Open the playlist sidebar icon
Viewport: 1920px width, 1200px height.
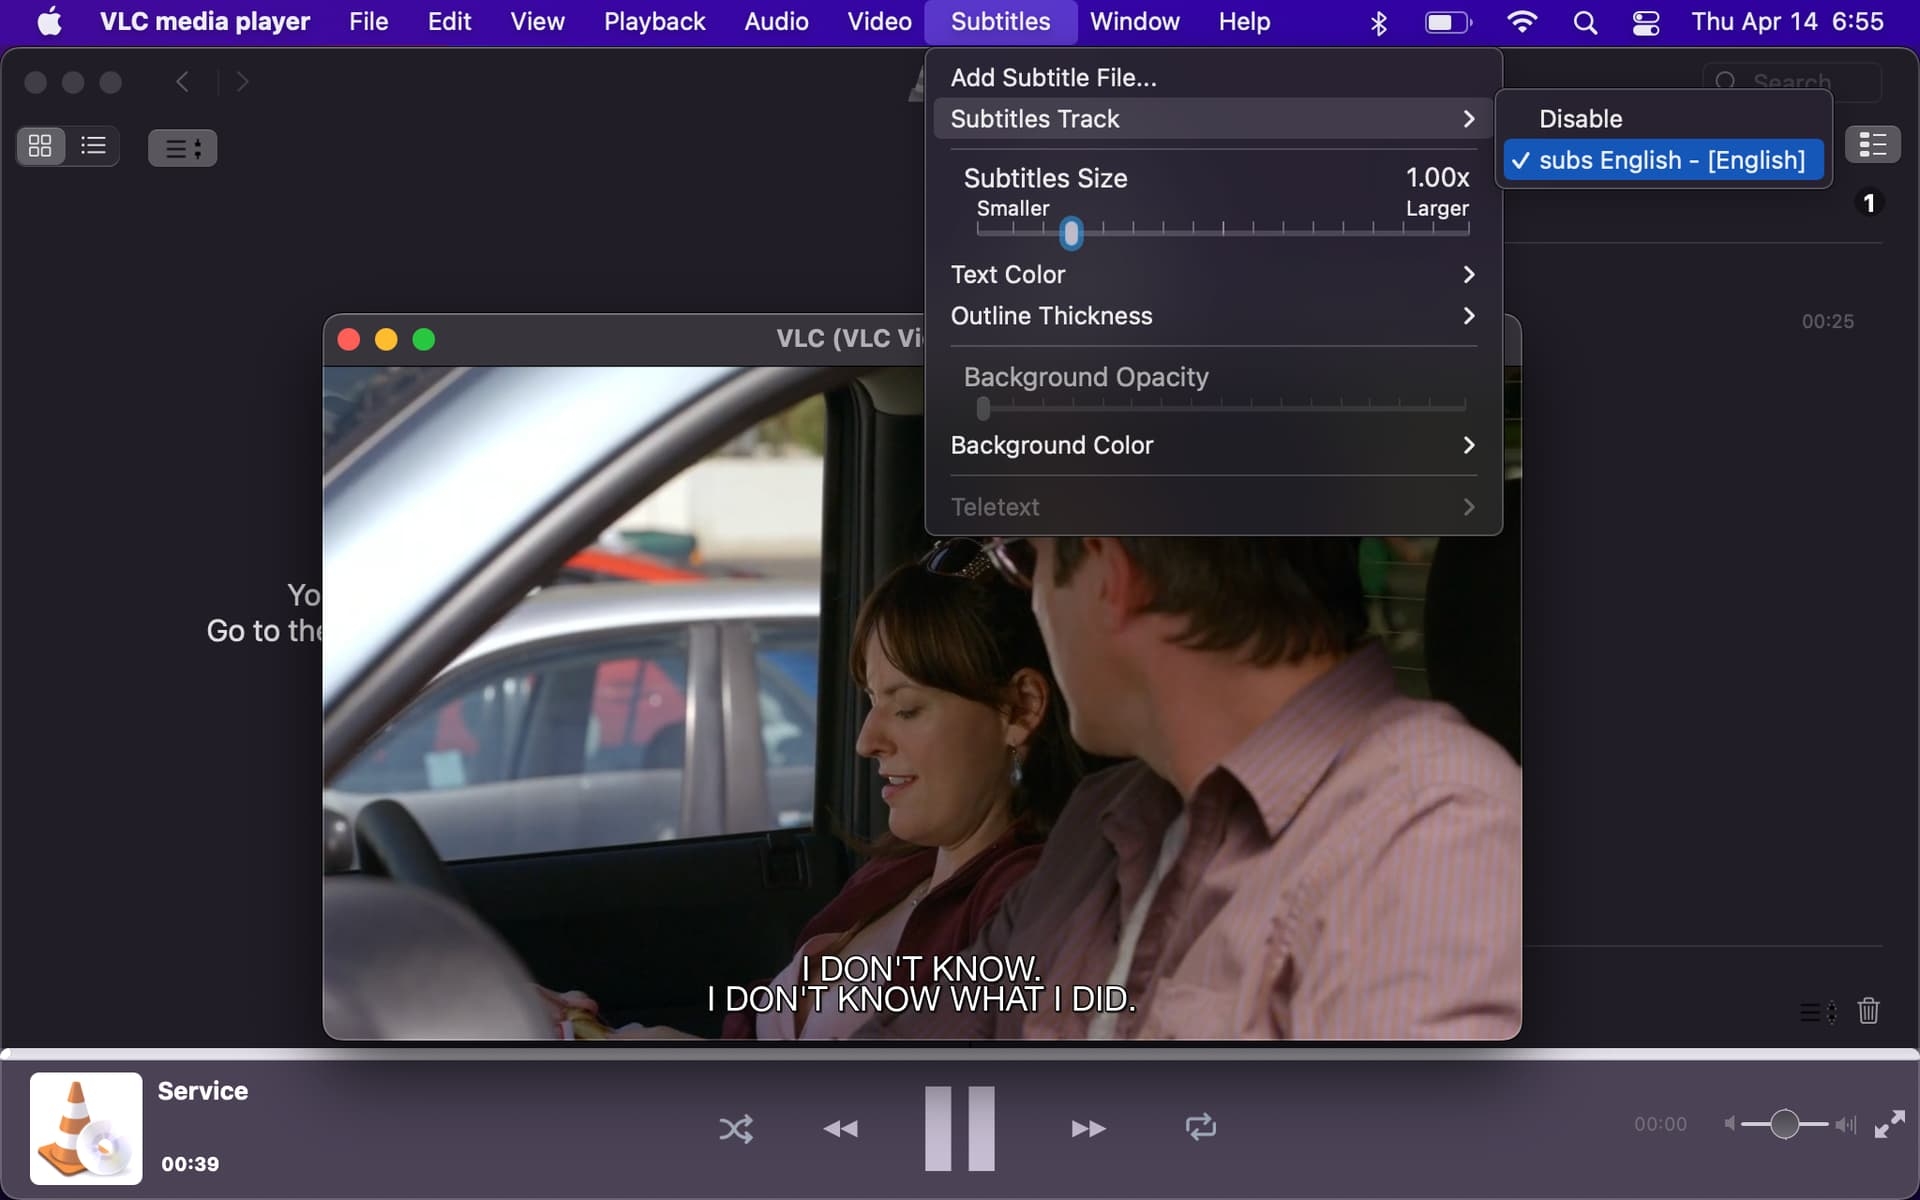point(1872,144)
